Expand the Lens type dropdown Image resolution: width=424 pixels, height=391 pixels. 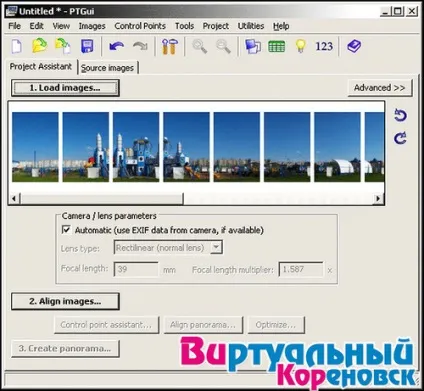217,247
